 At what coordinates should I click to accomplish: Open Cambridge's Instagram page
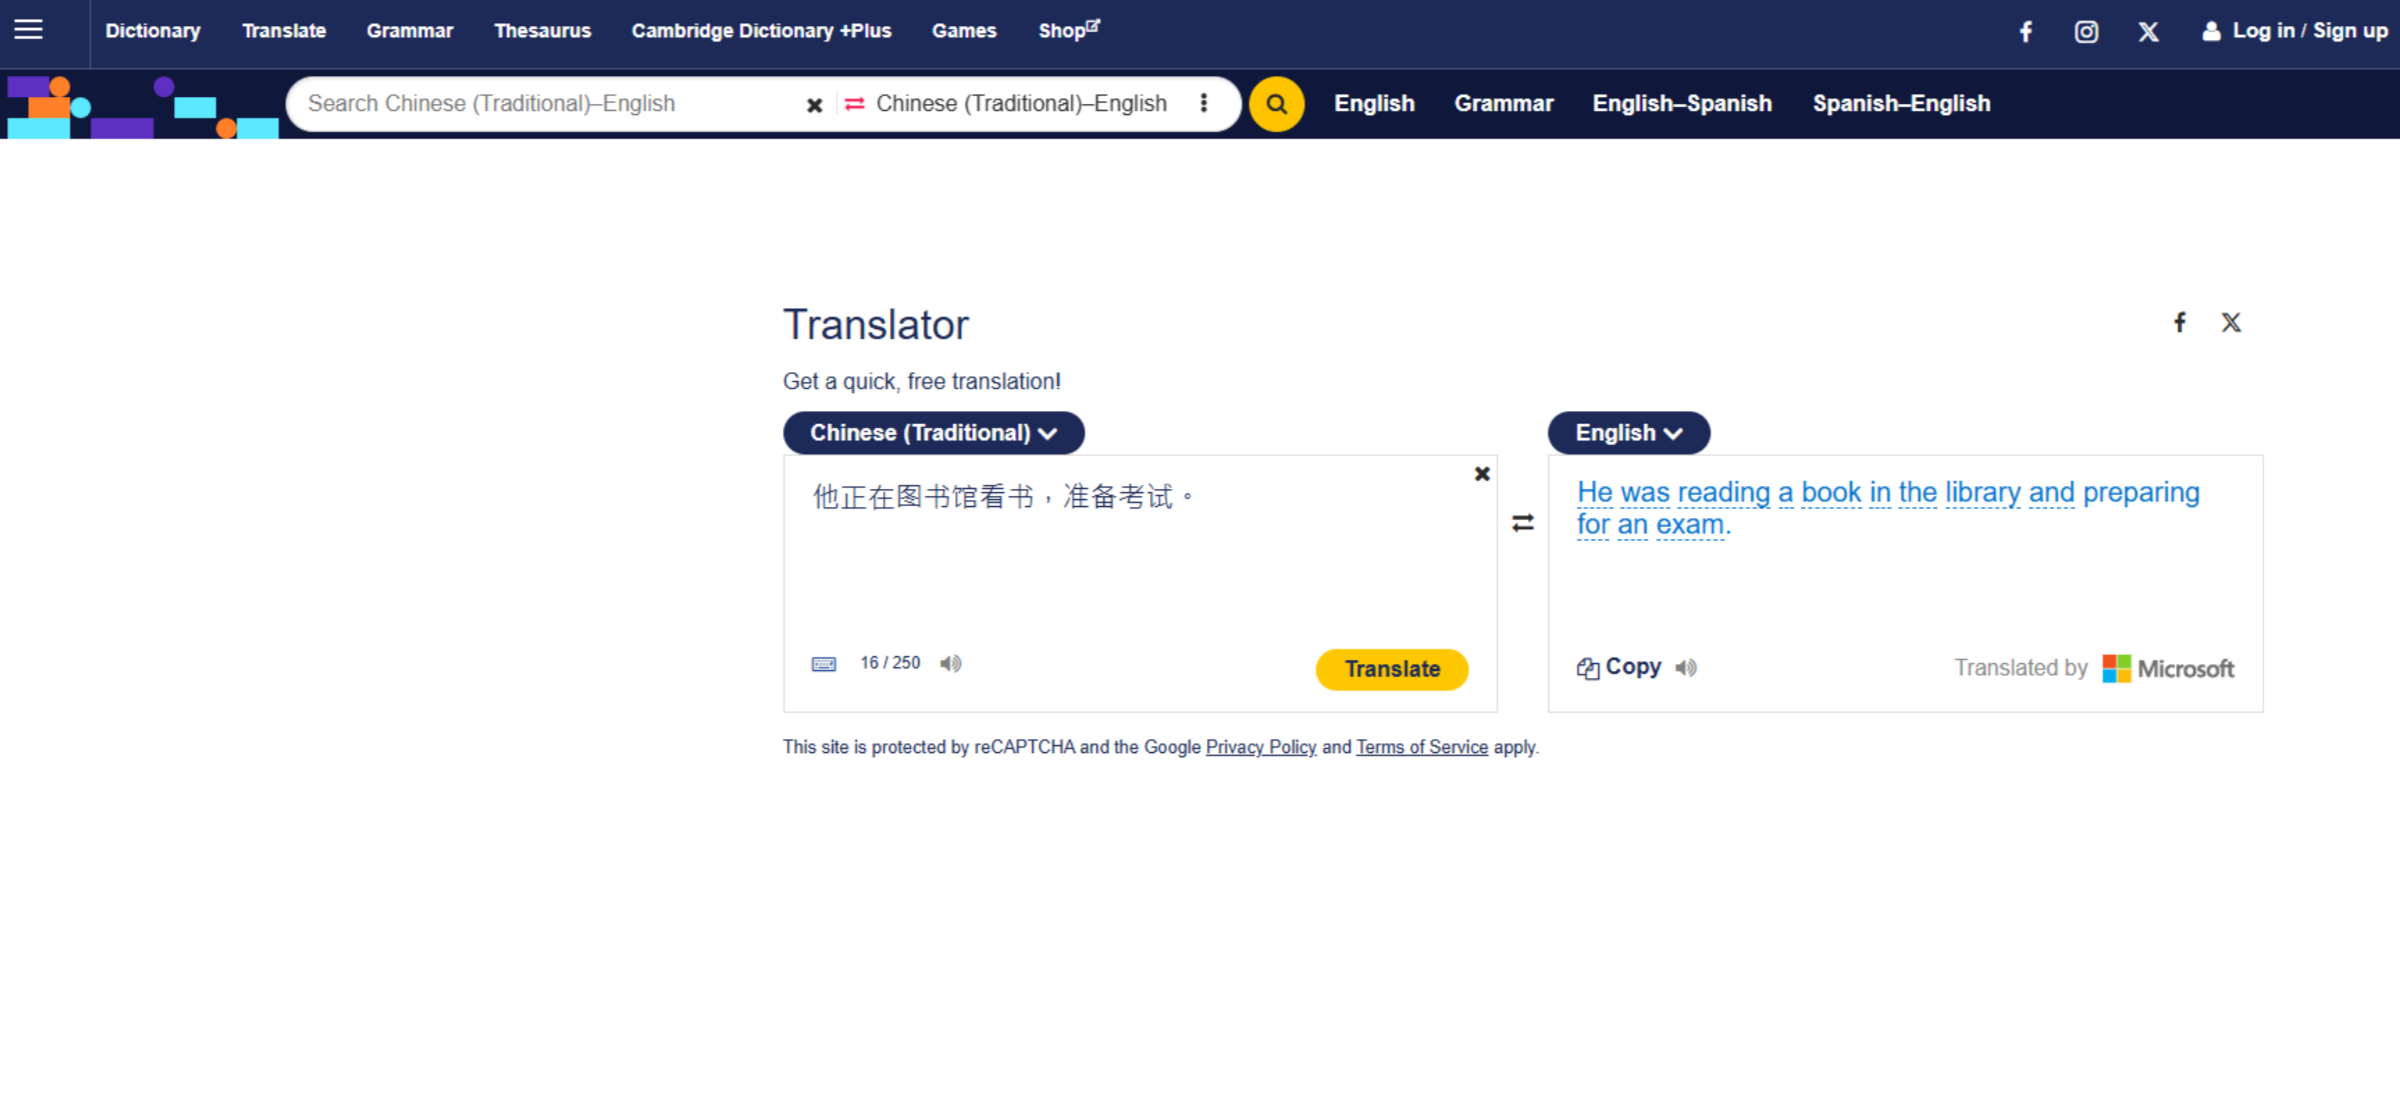pos(2087,31)
